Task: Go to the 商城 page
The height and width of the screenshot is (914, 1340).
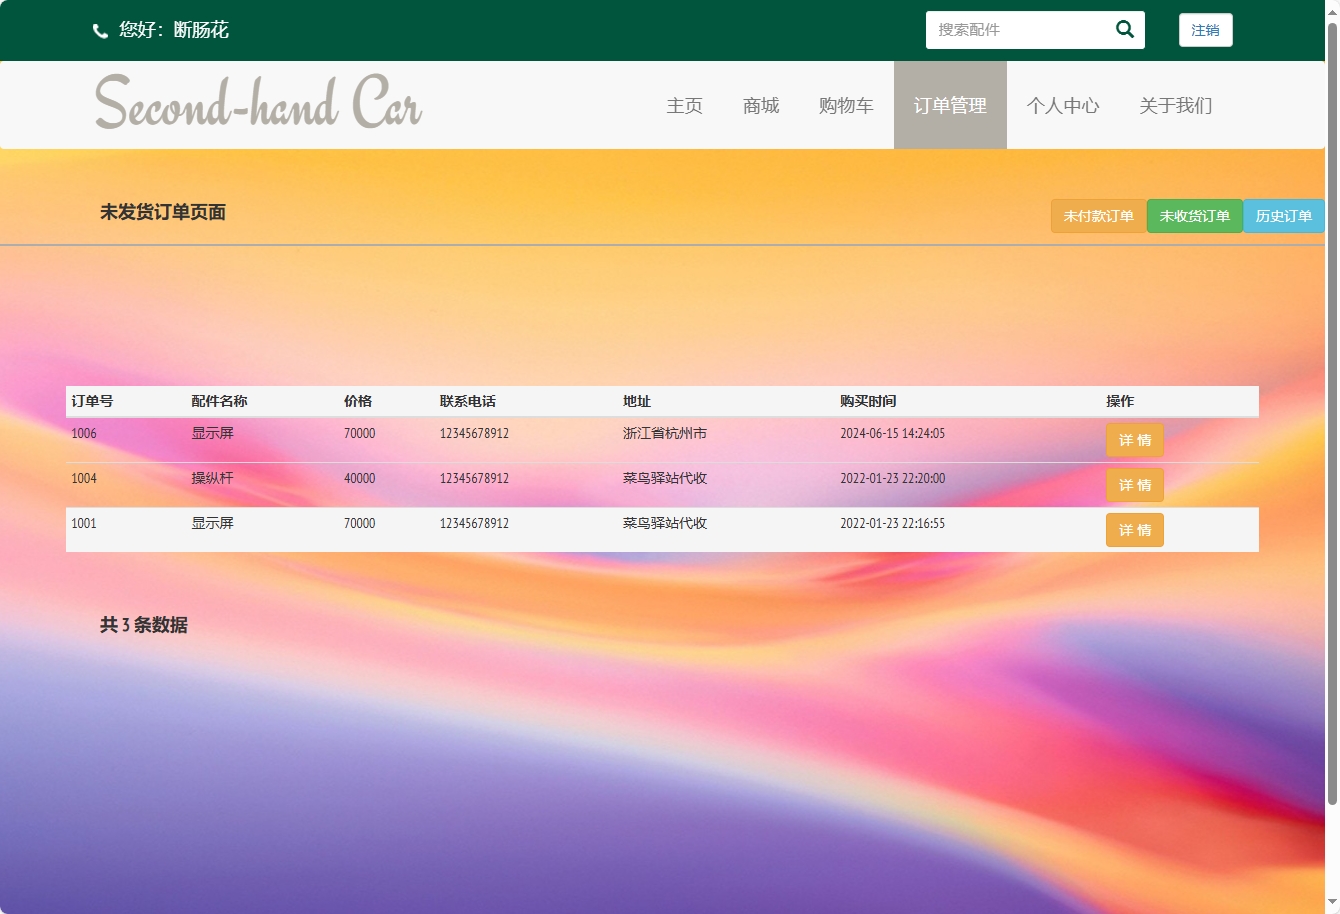Action: point(760,105)
